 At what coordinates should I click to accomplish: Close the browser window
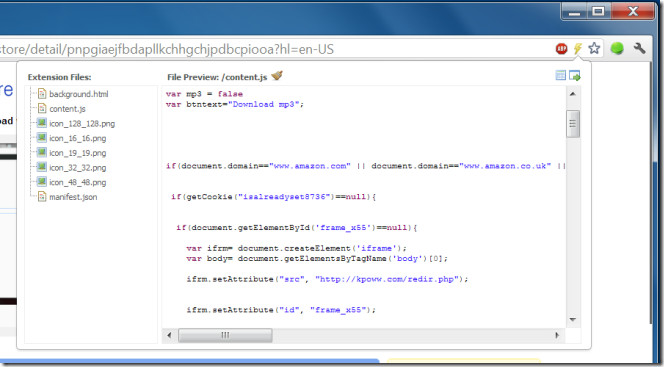[633, 11]
